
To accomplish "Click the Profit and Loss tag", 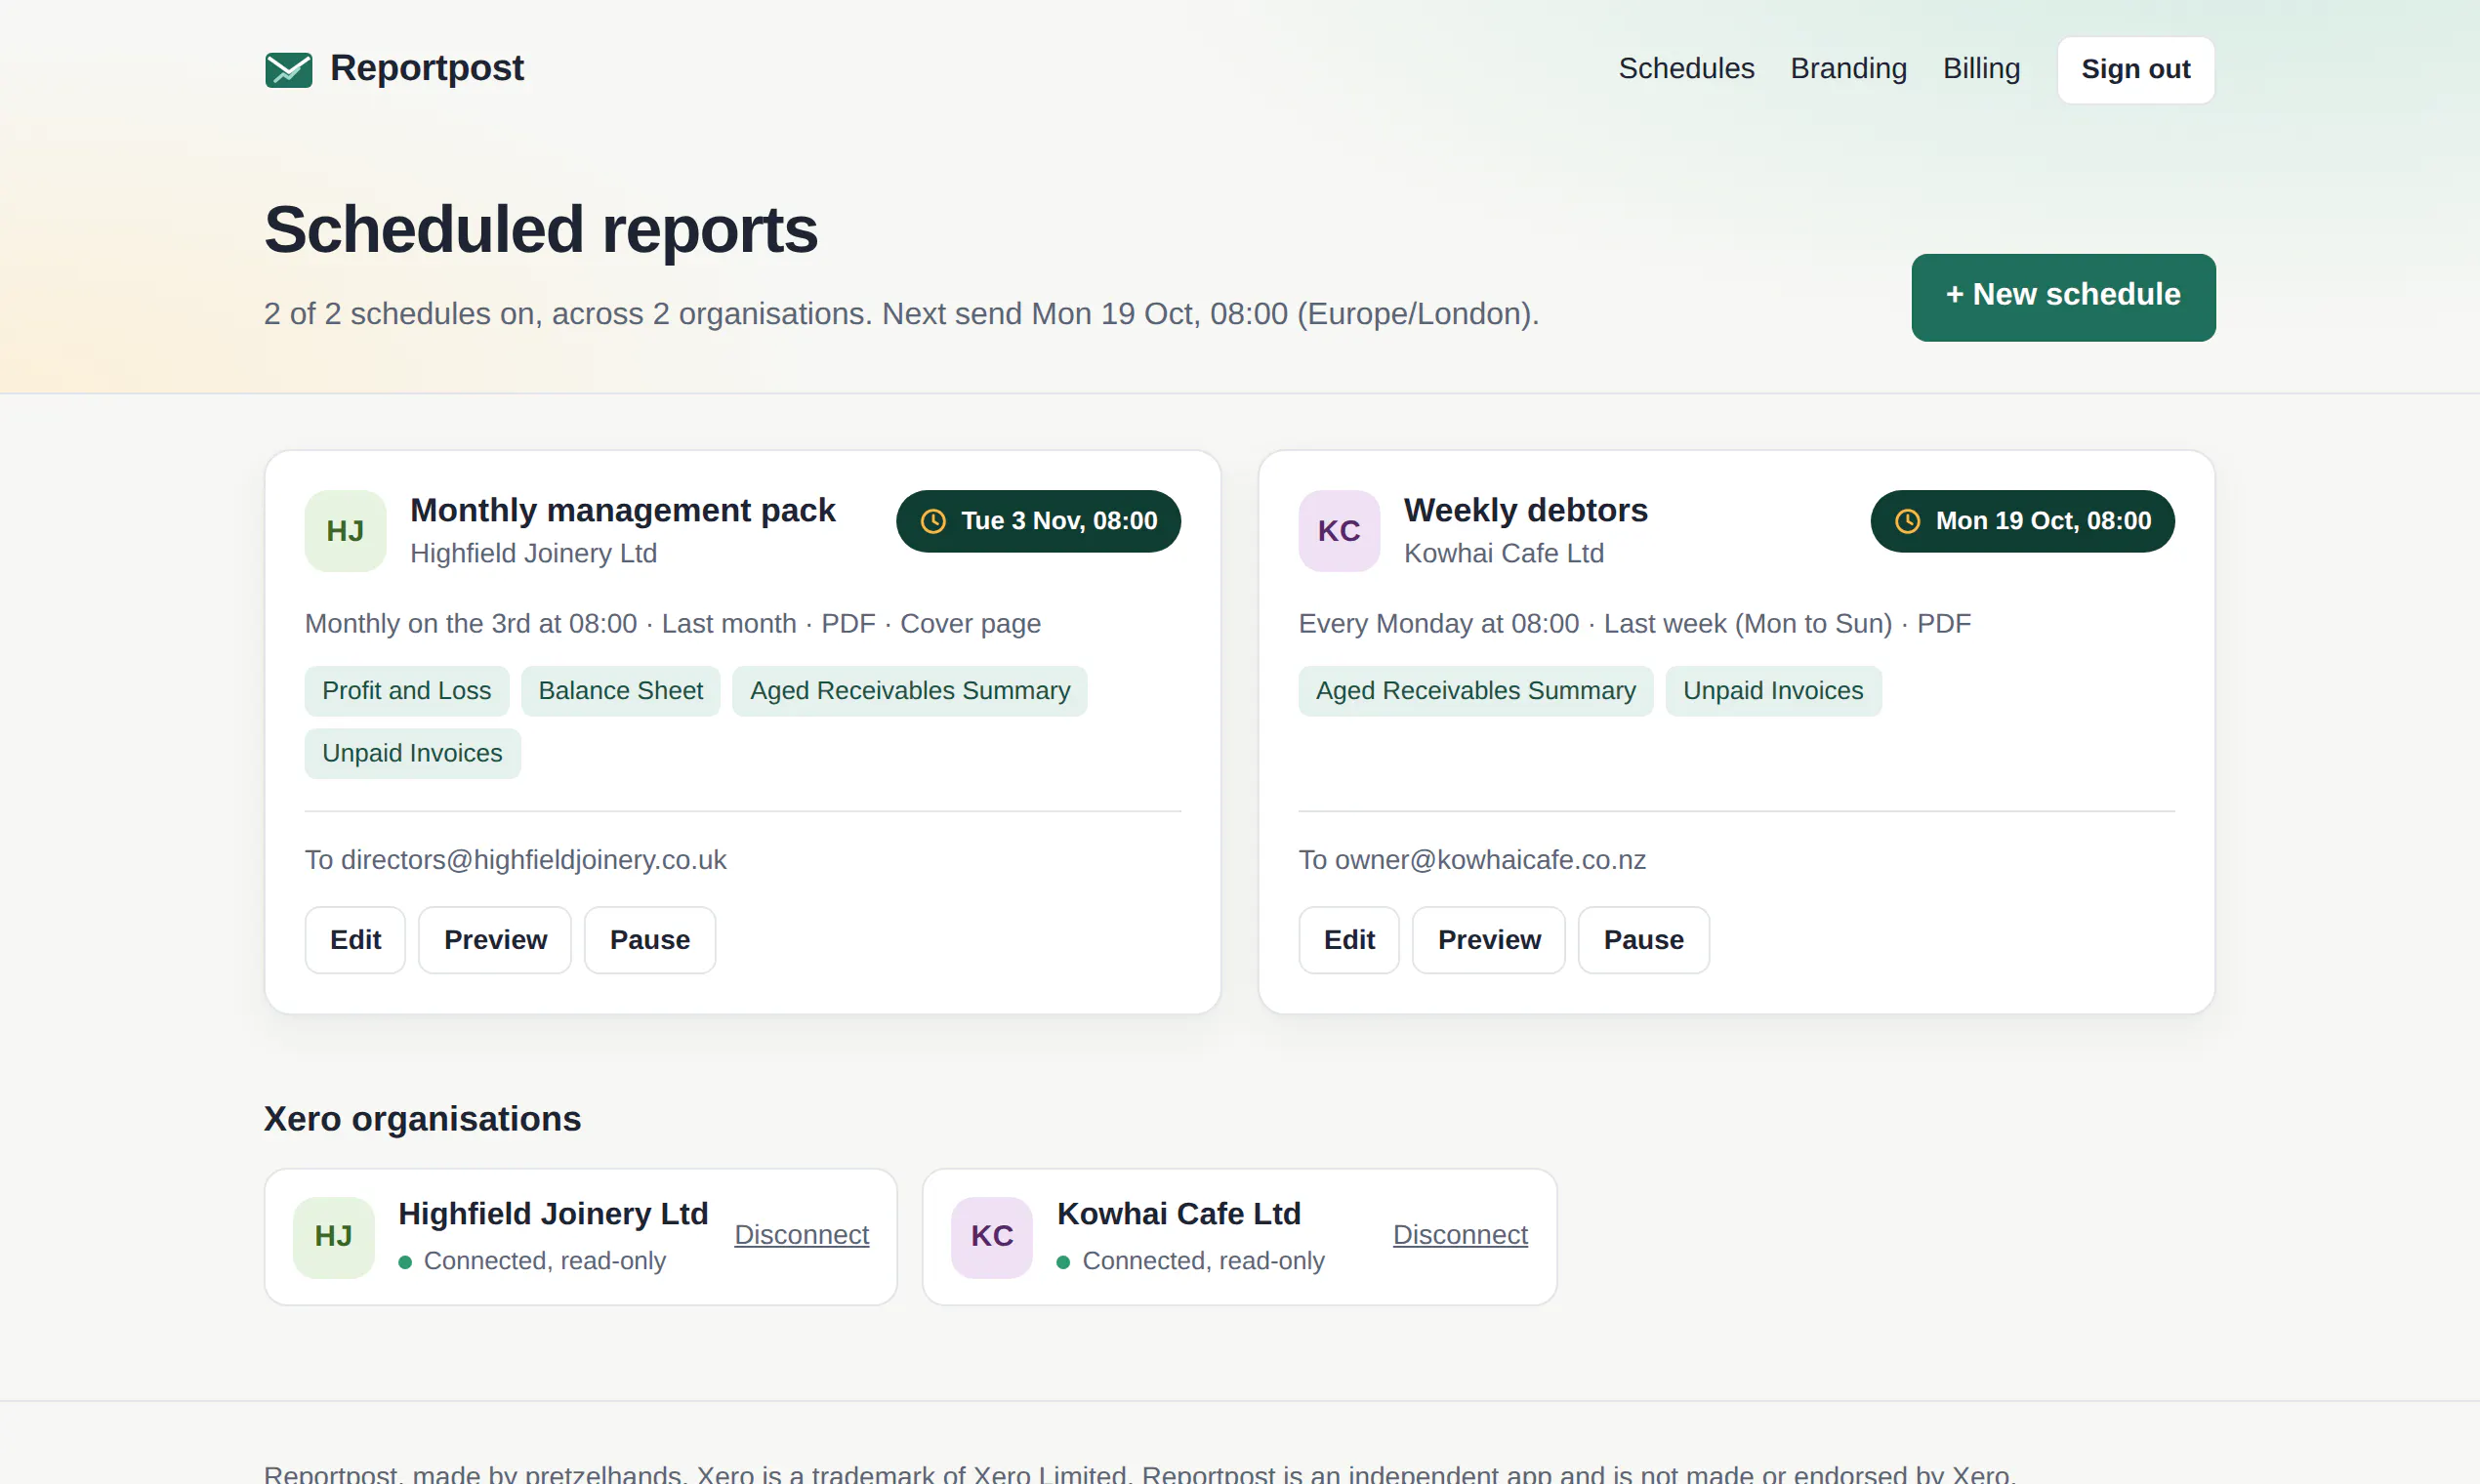I will click(x=407, y=691).
